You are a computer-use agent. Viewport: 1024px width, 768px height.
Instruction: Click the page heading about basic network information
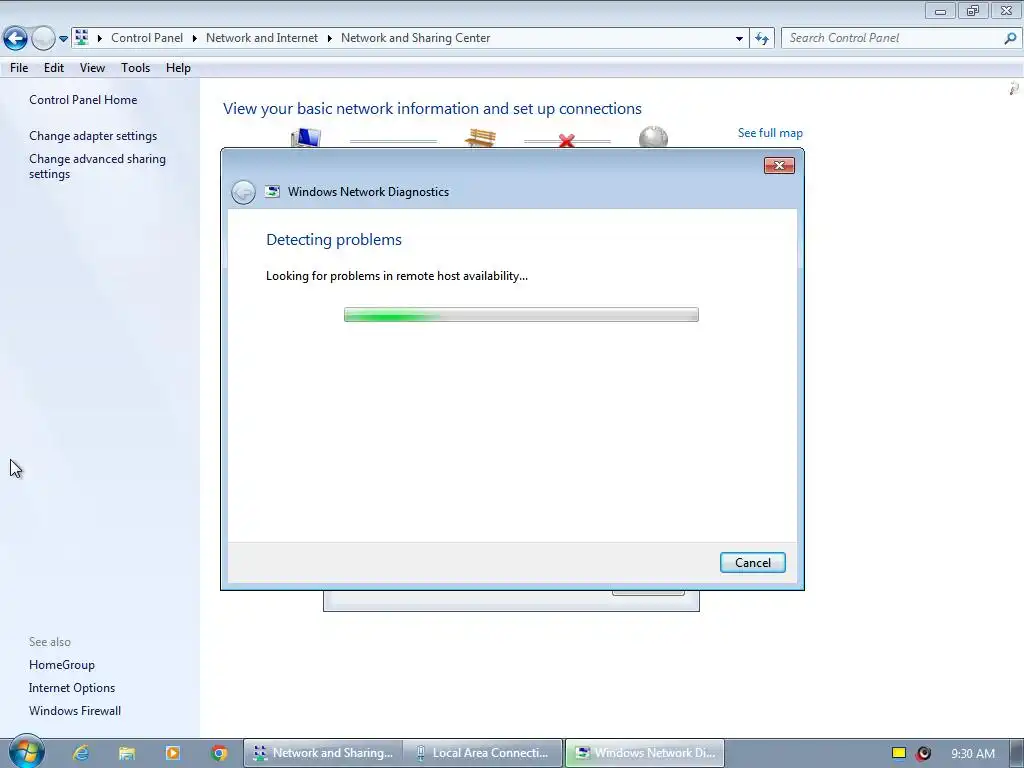click(432, 108)
